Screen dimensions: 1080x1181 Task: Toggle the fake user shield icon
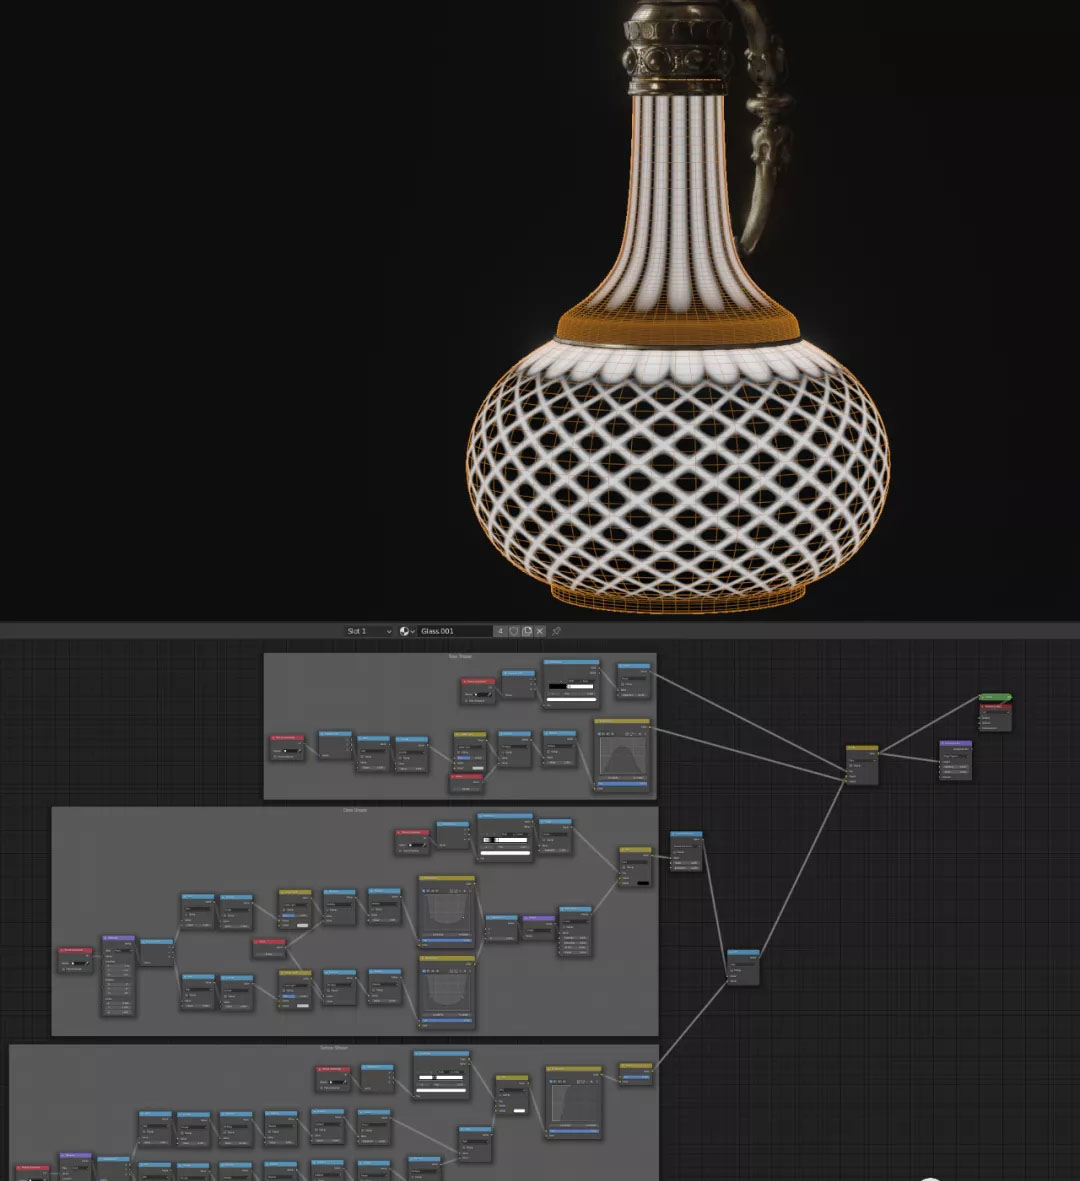click(x=514, y=631)
